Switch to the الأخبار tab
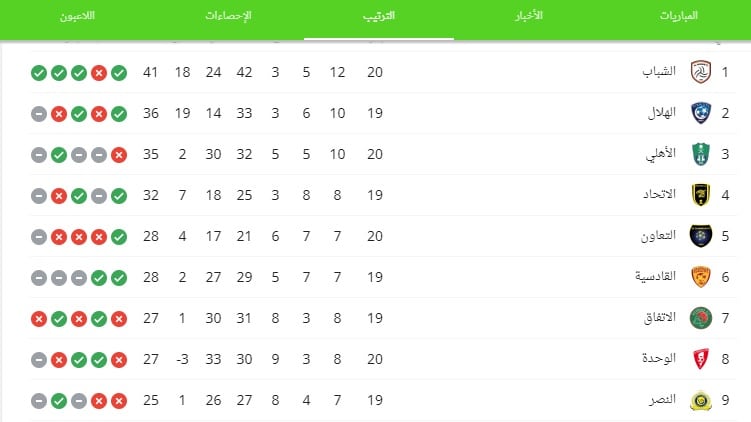The height and width of the screenshot is (422, 751). tap(529, 16)
